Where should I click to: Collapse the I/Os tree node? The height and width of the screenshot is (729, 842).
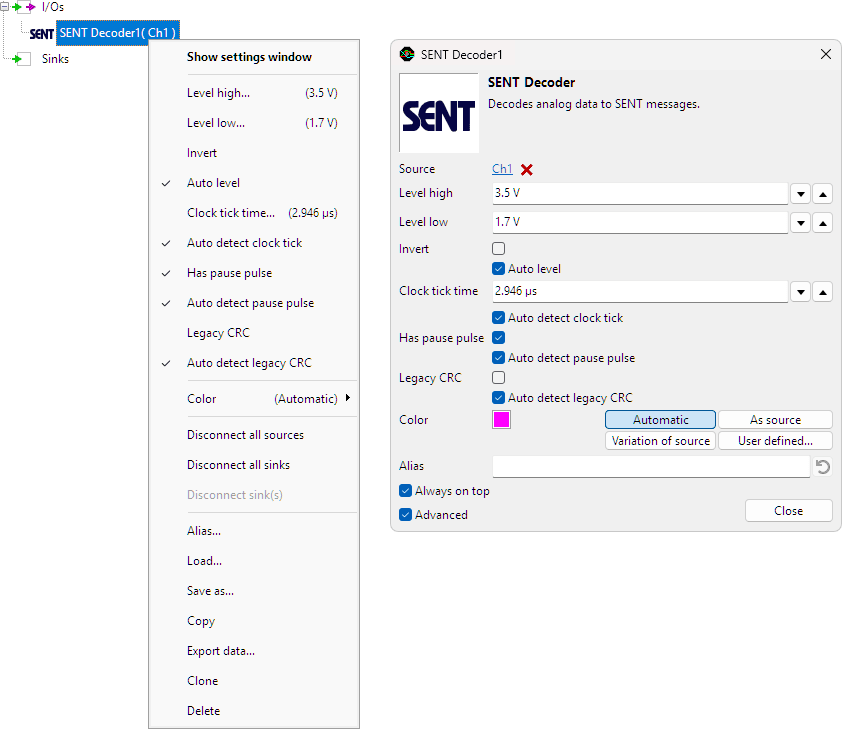click(4, 7)
